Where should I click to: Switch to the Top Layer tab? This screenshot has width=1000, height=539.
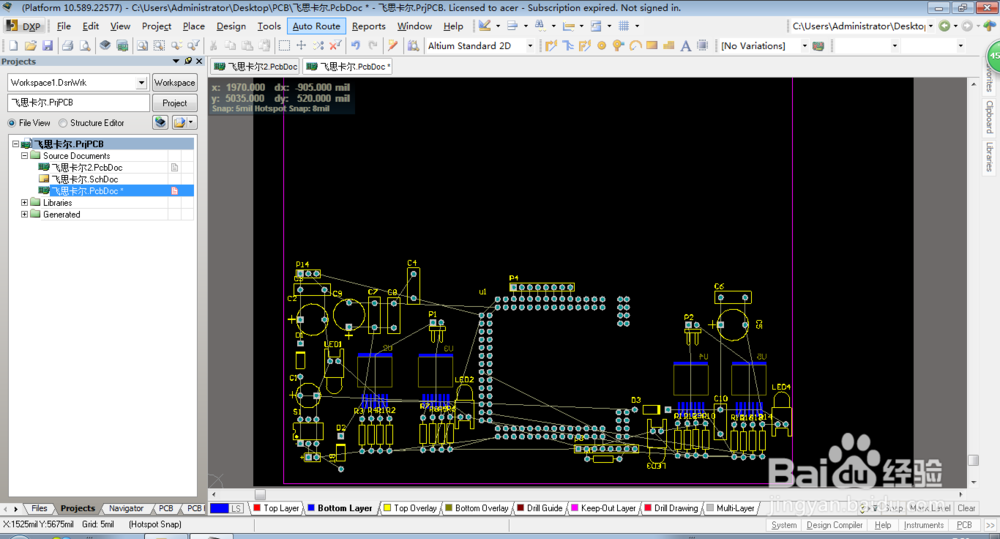pos(276,508)
